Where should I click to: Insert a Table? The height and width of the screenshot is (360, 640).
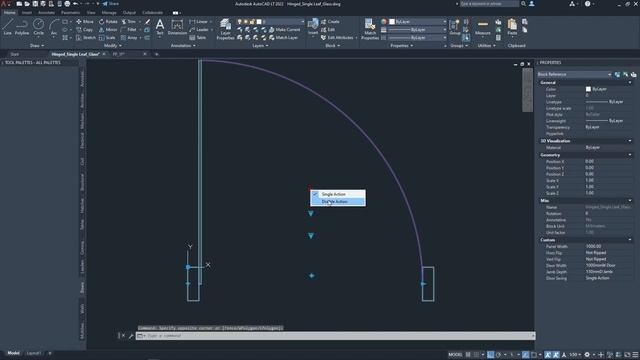point(198,38)
